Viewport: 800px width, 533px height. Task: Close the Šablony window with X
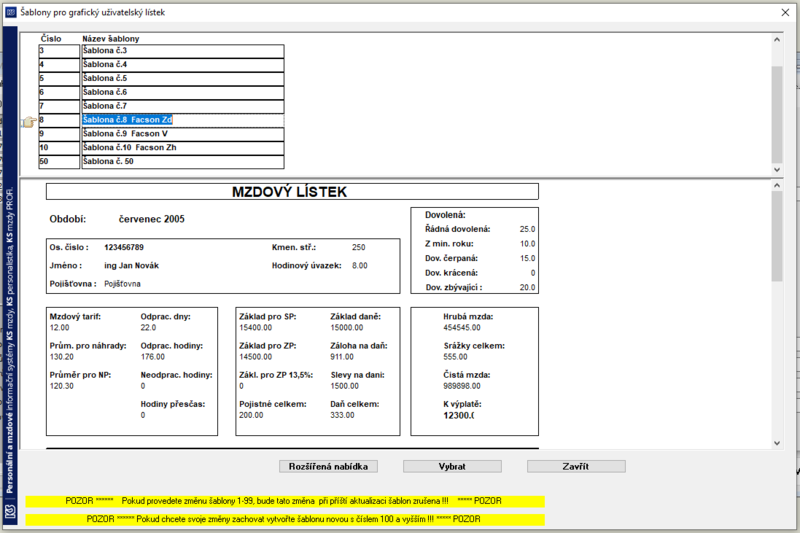(x=785, y=12)
